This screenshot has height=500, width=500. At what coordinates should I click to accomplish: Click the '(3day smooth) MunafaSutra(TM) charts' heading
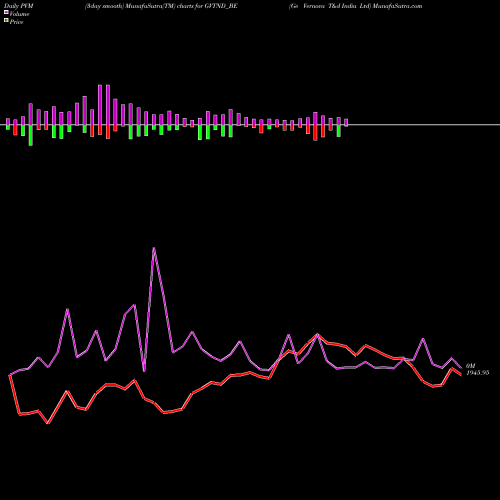point(139,6)
